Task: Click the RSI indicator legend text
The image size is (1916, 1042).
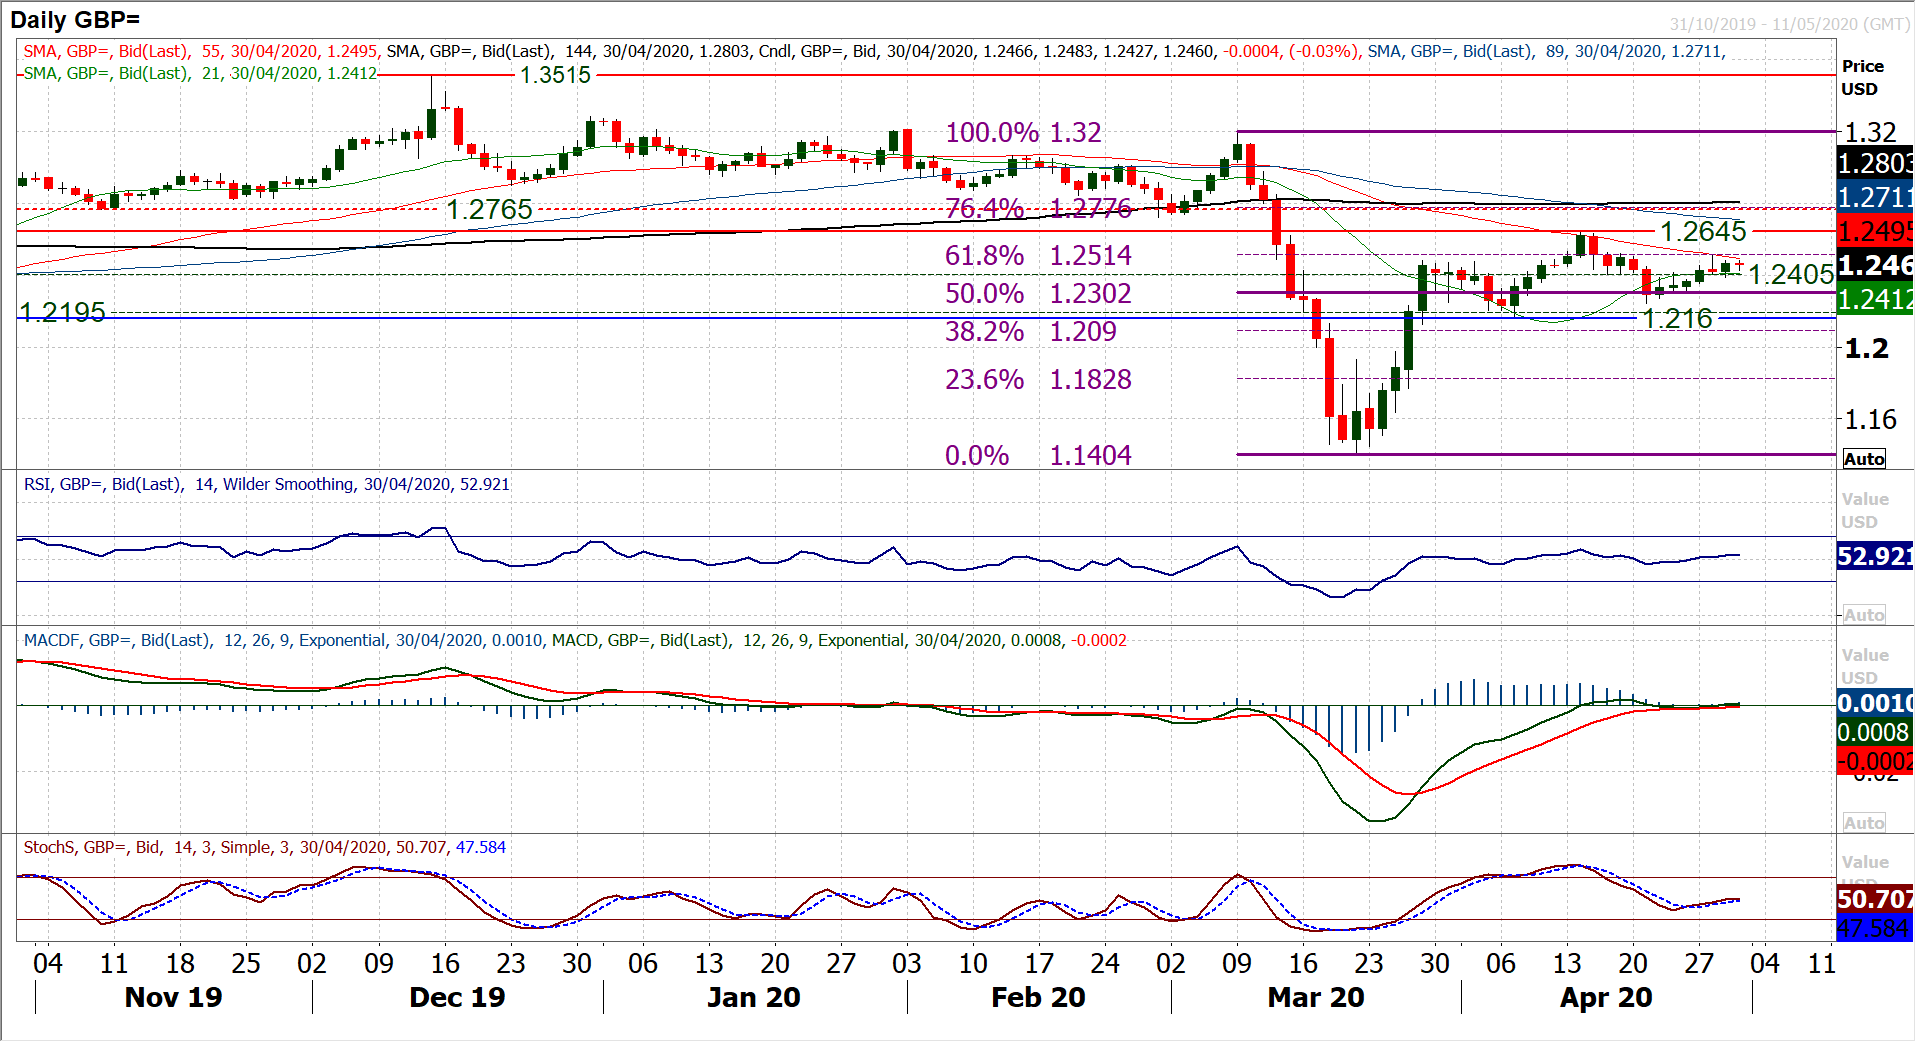Action: click(267, 484)
